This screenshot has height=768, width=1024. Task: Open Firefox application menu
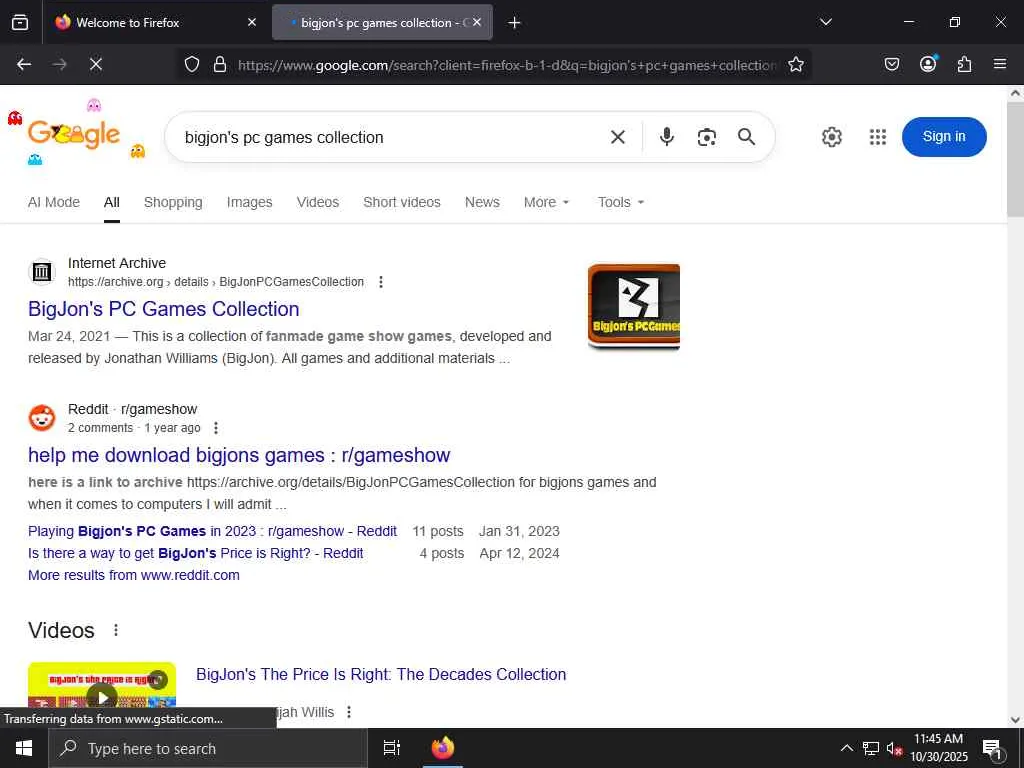tap(1000, 64)
